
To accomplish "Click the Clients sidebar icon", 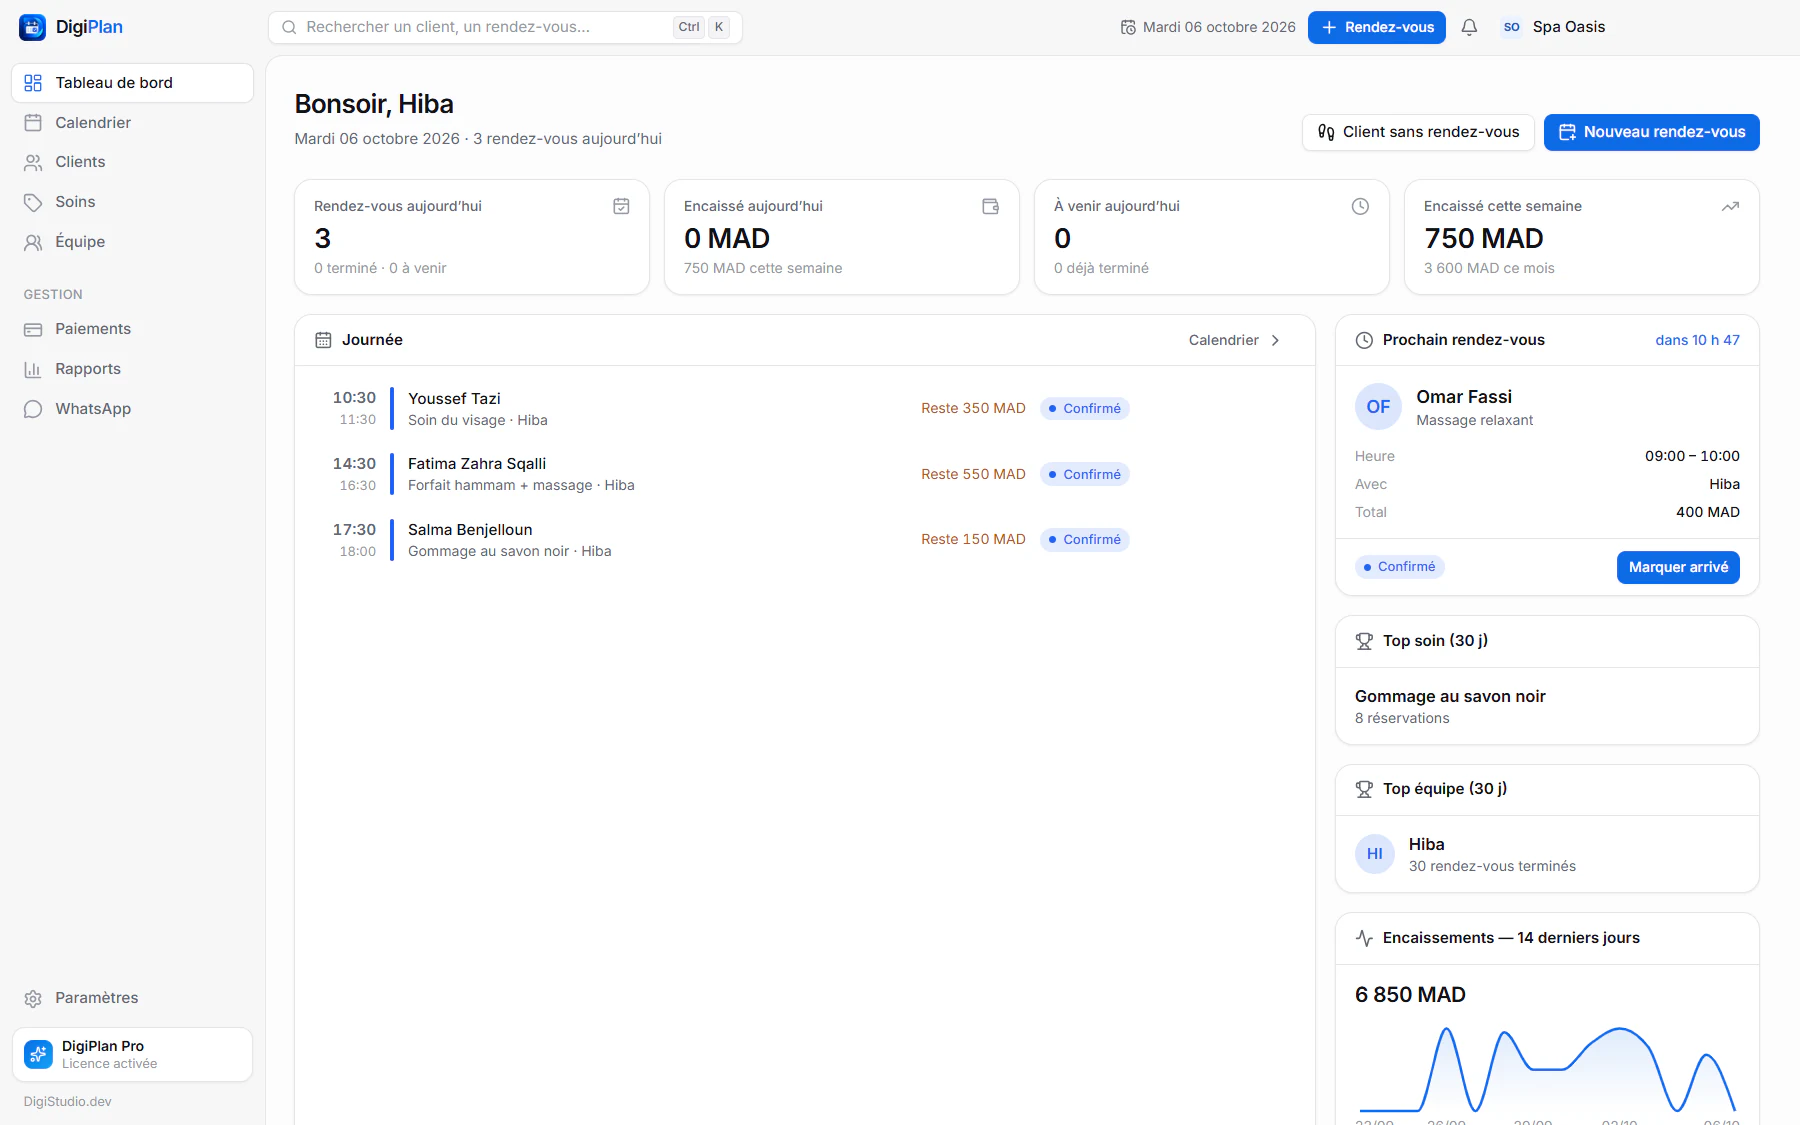I will point(33,162).
